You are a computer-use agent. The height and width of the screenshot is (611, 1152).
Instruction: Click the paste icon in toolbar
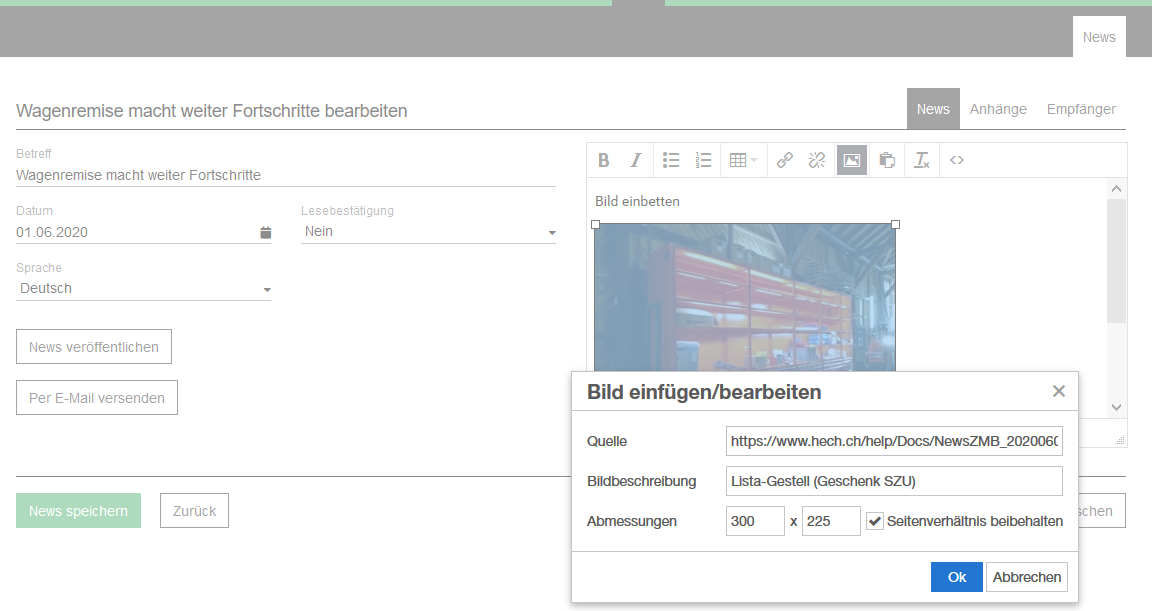click(886, 160)
